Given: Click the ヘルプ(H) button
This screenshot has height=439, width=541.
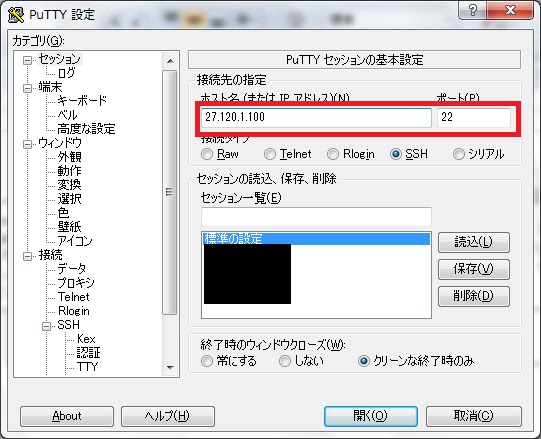Looking at the screenshot, I should point(168,416).
